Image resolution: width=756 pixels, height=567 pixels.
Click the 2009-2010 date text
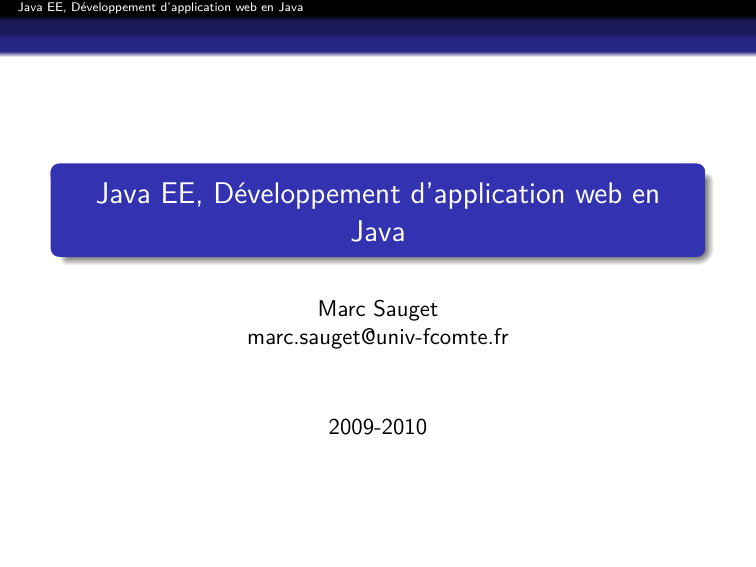[x=377, y=428]
